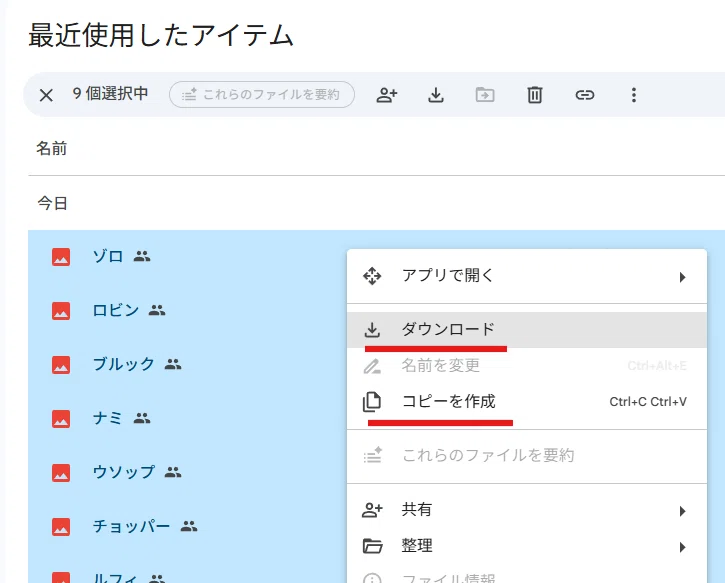
Task: Click the shared people icon beside ブルック
Action: 173,364
